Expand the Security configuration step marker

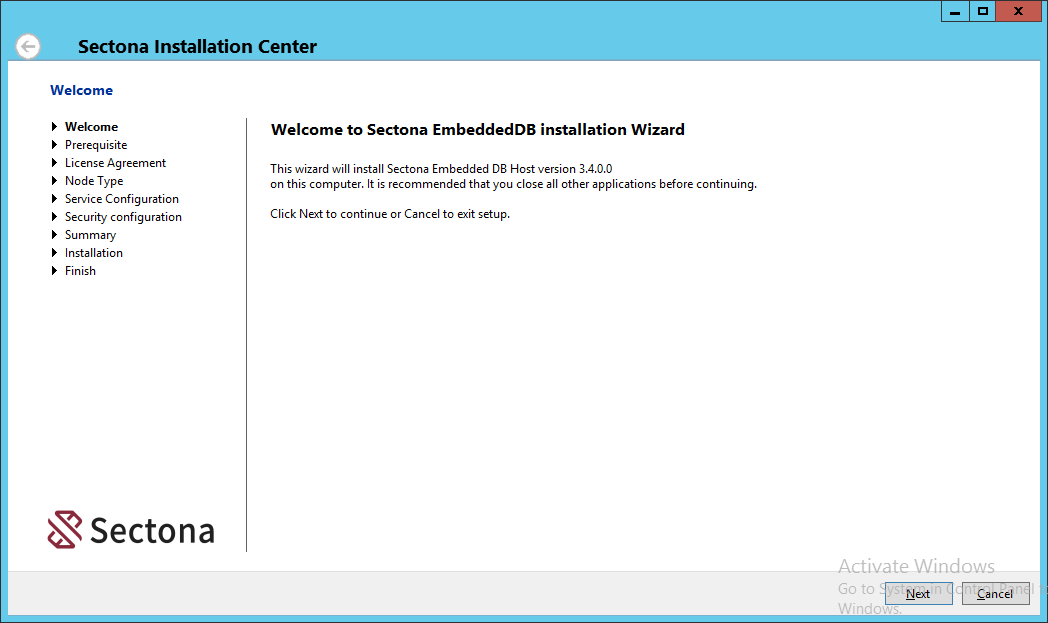pos(56,216)
